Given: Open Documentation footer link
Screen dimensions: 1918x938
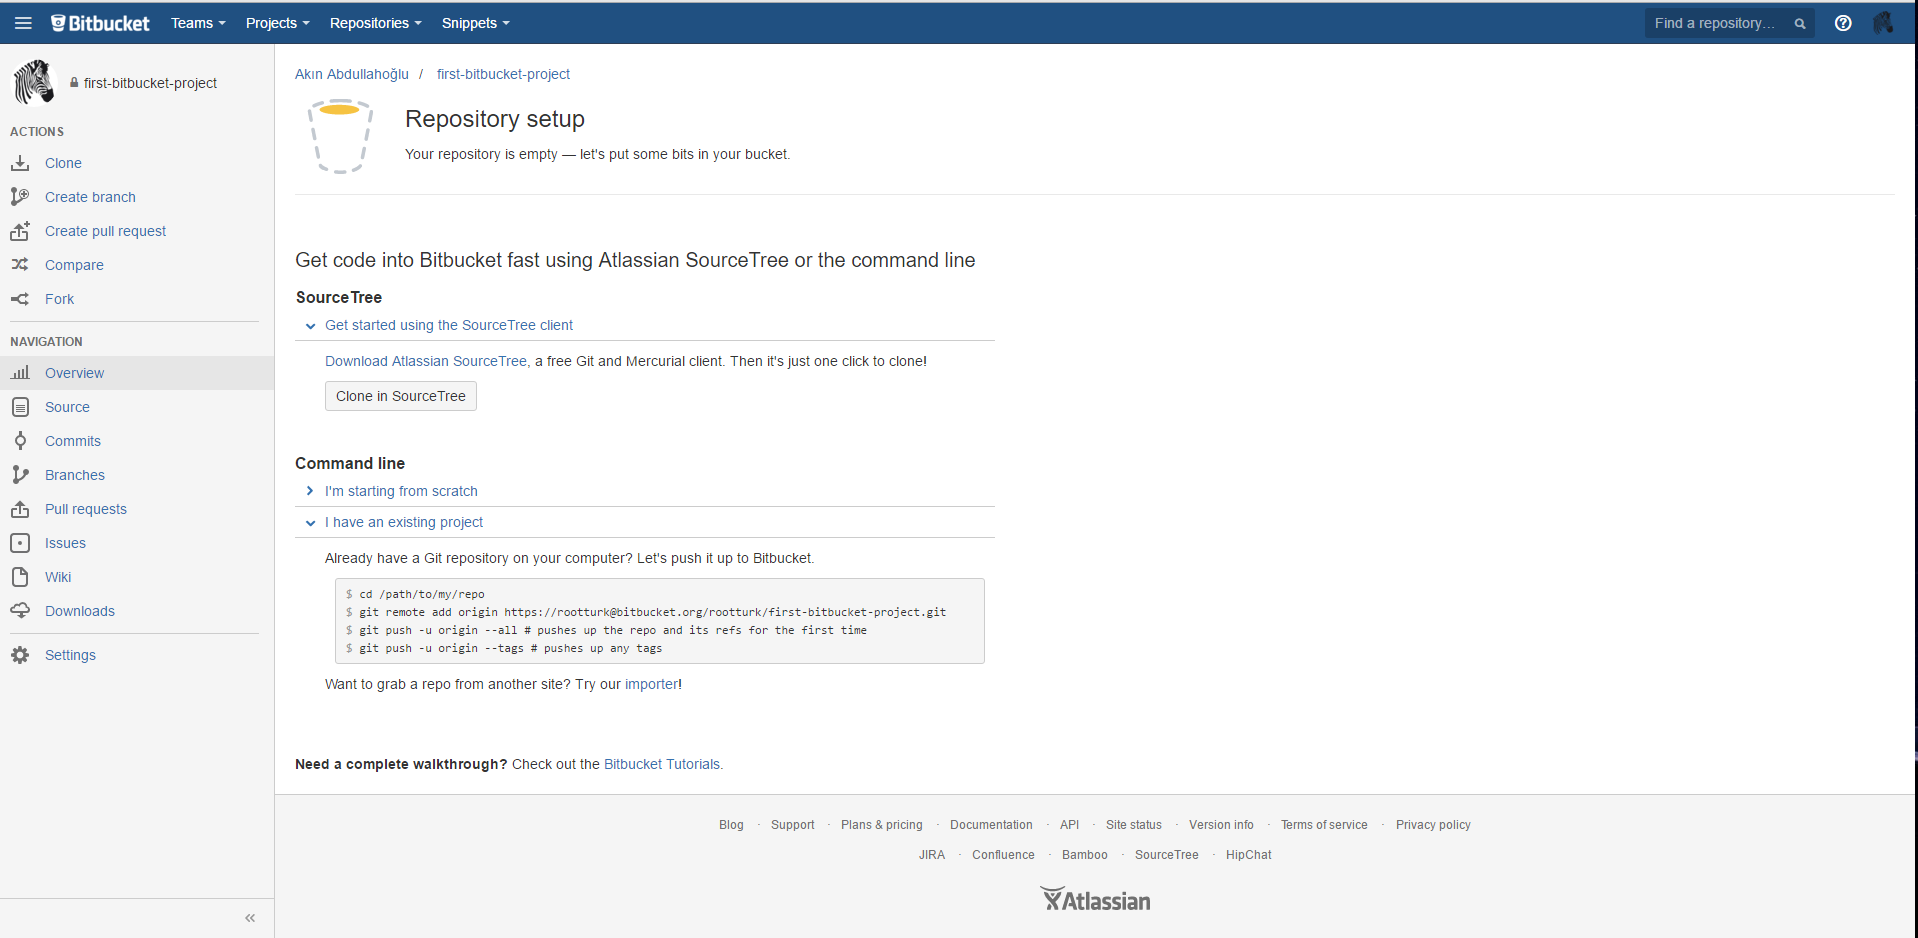Looking at the screenshot, I should [x=991, y=825].
